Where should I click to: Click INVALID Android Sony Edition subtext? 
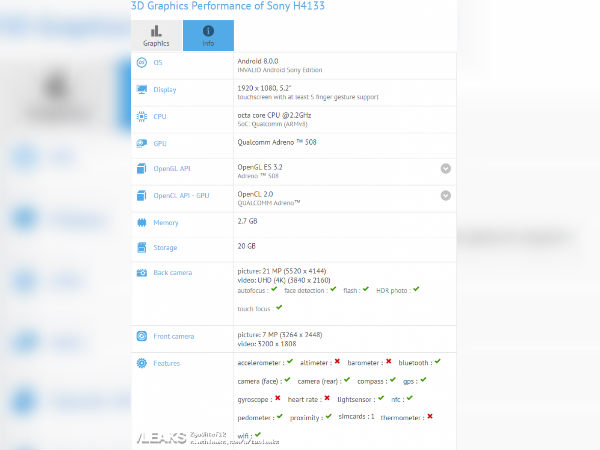[280, 70]
